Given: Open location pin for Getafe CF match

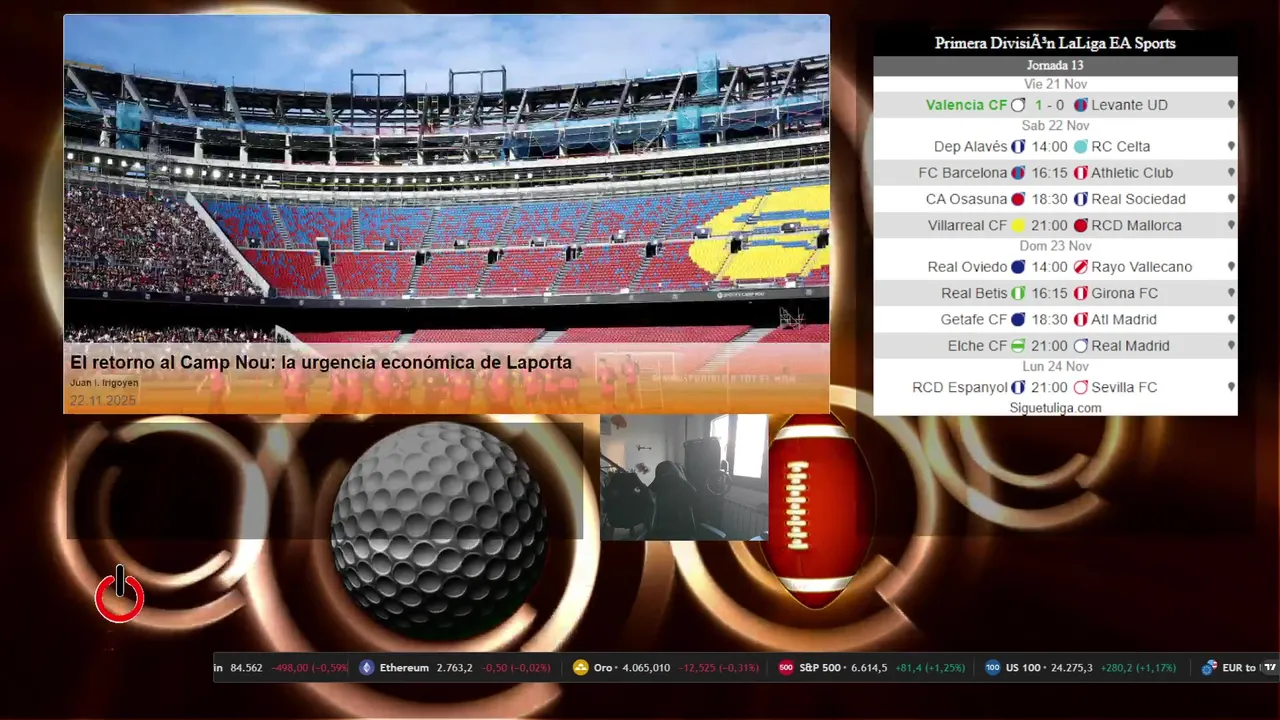Looking at the screenshot, I should pos(1231,320).
